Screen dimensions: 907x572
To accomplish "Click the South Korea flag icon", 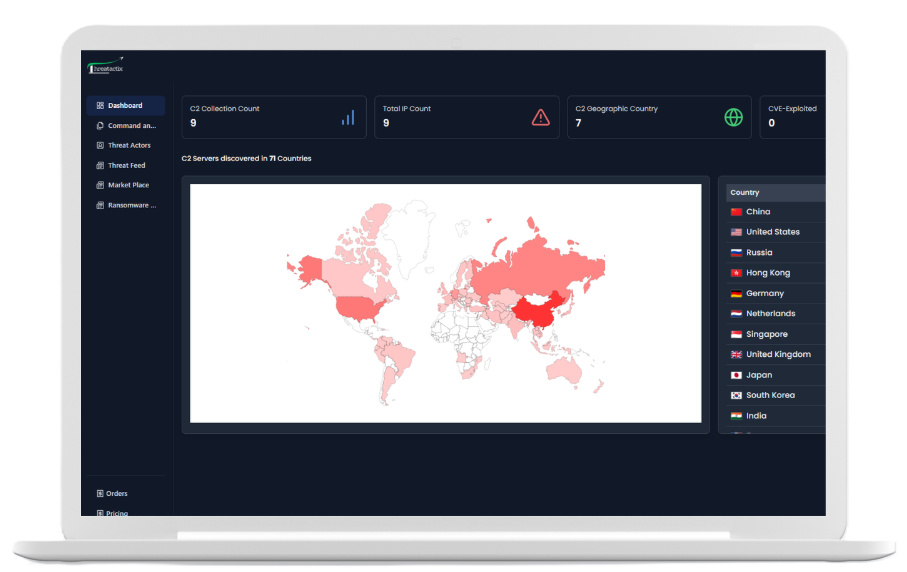I will (x=736, y=395).
